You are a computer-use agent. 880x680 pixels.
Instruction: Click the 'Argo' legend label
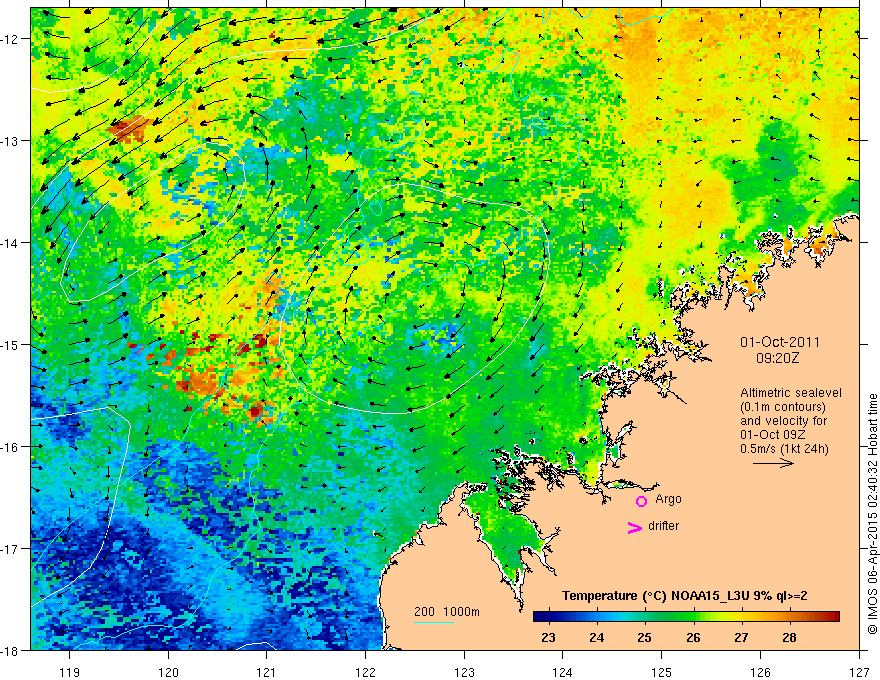coord(668,499)
